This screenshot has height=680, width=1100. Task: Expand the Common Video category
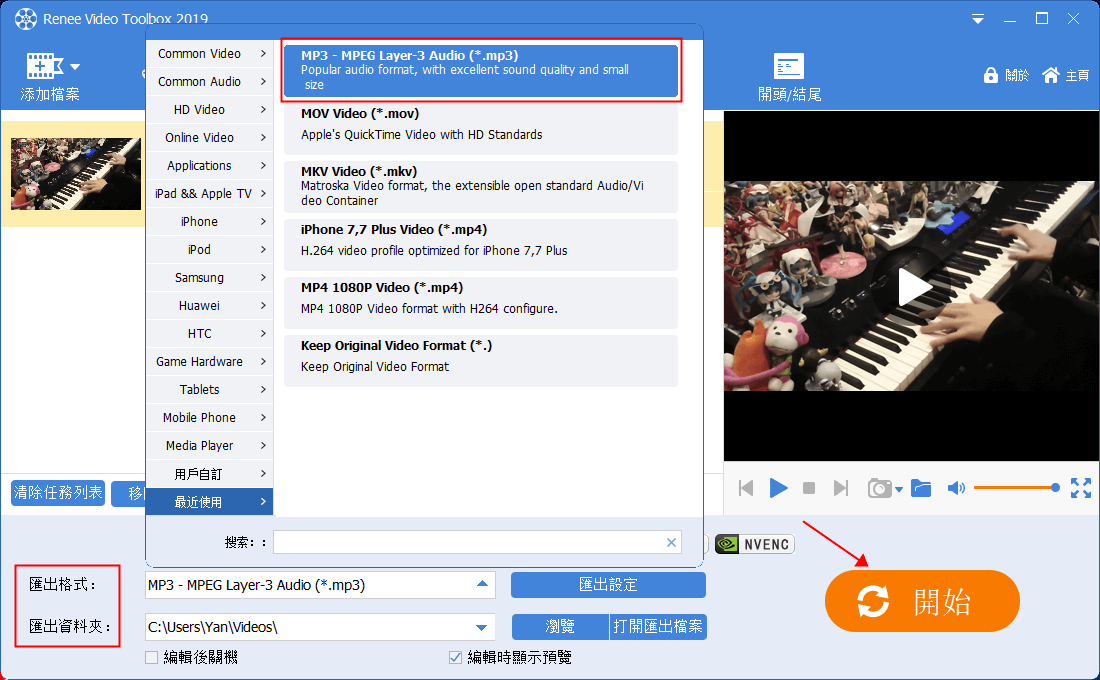[210, 53]
